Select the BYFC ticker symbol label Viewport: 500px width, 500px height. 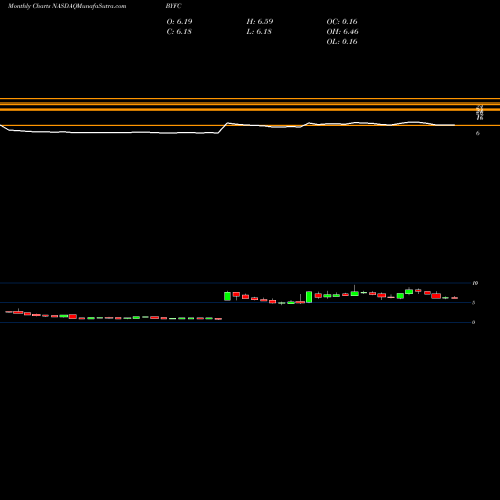coord(174,6)
